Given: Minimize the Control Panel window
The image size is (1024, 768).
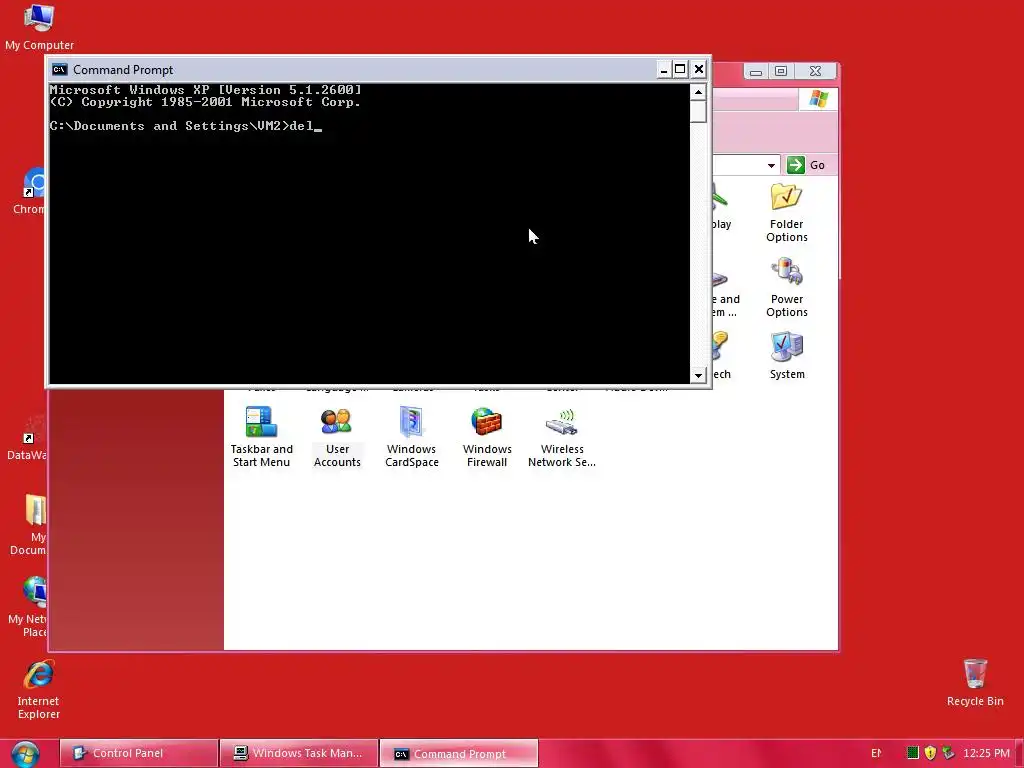Looking at the screenshot, I should 756,71.
